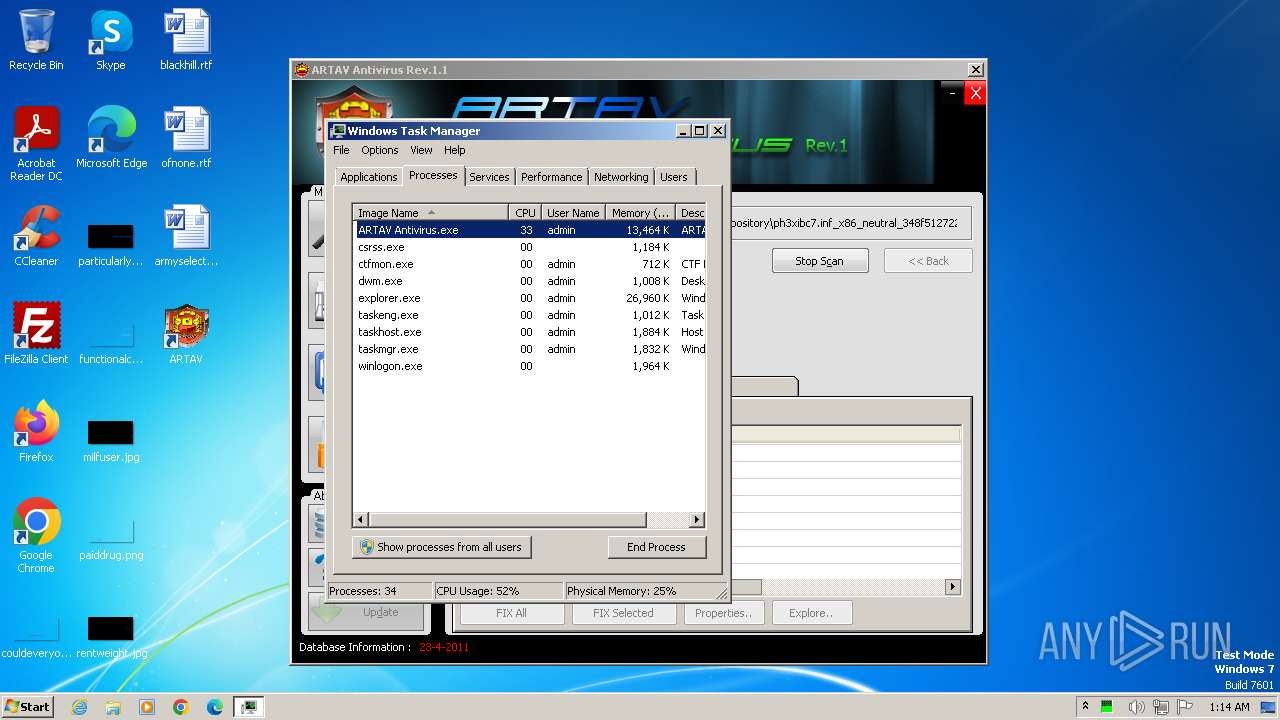Sort processes by User Name column
The width and height of the screenshot is (1280, 720).
573,213
